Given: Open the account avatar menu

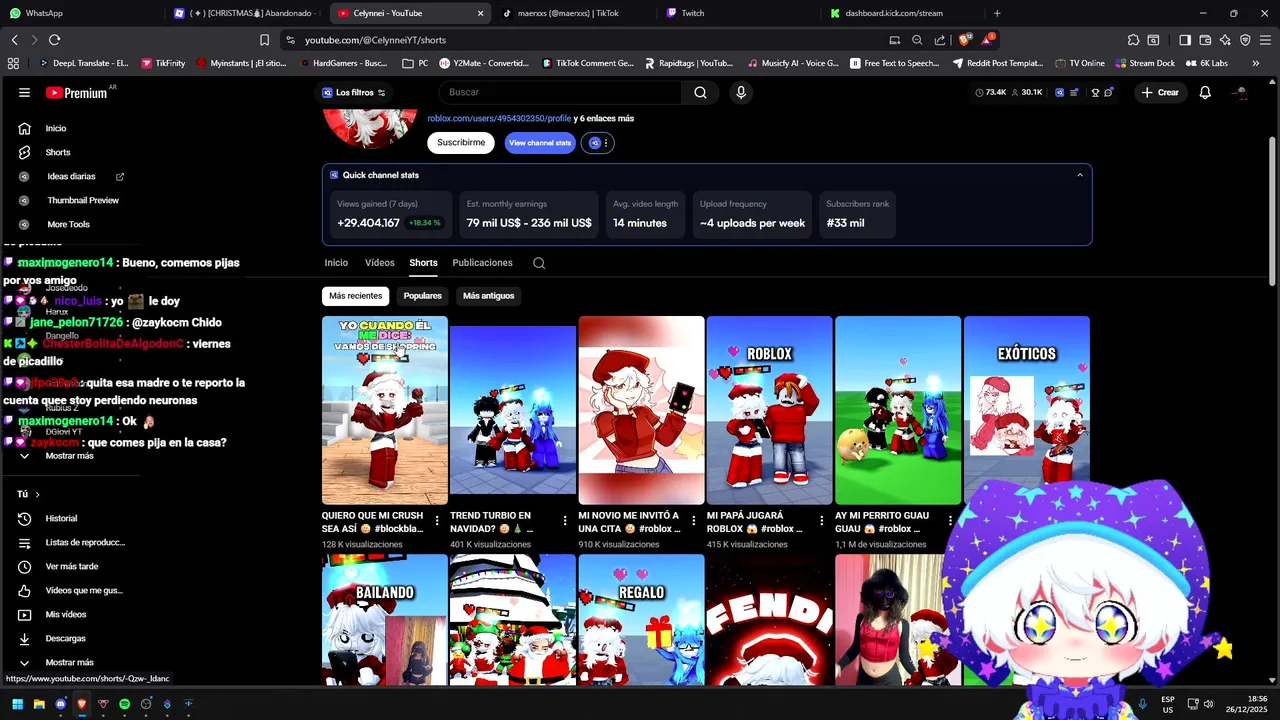Looking at the screenshot, I should pos(1240,92).
